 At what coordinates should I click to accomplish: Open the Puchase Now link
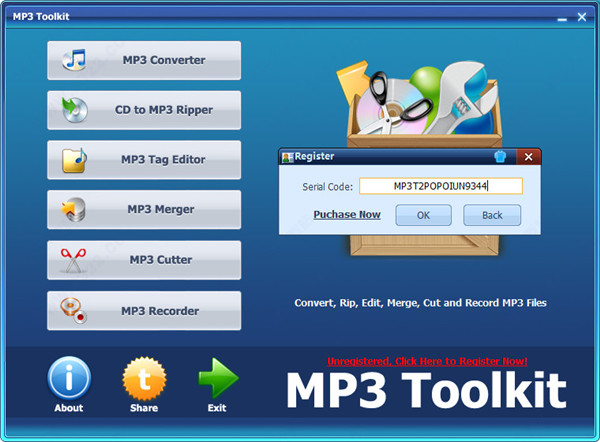[x=347, y=214]
